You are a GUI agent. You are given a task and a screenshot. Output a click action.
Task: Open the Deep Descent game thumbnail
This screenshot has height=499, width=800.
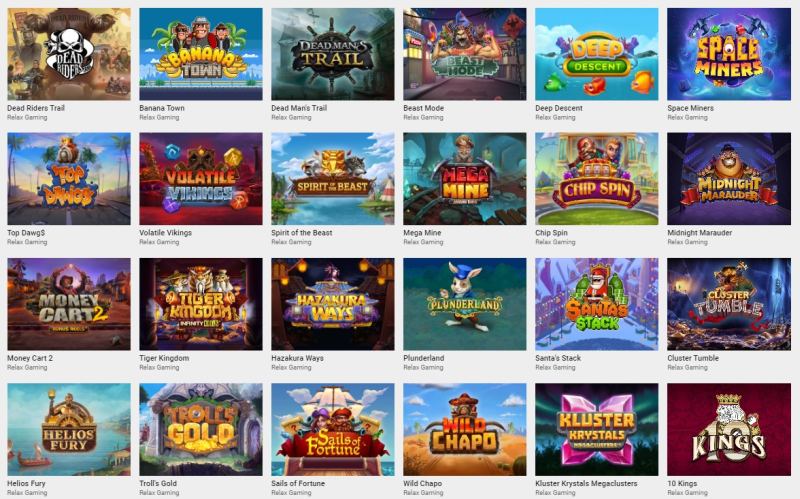coord(597,54)
